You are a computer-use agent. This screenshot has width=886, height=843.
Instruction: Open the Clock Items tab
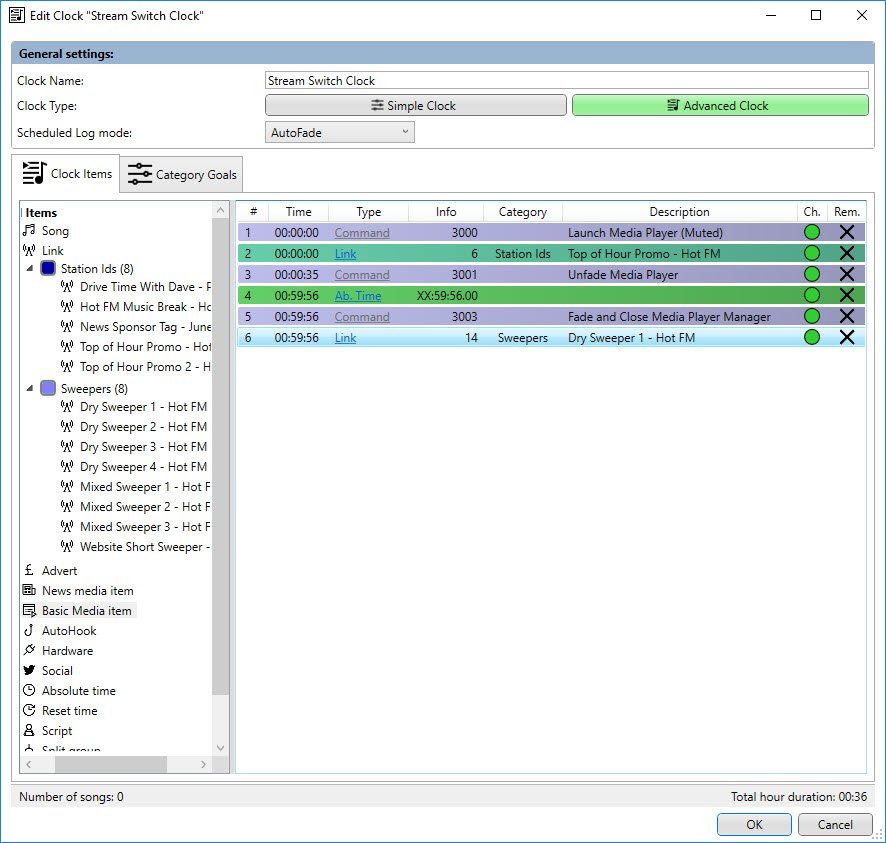[x=67, y=173]
